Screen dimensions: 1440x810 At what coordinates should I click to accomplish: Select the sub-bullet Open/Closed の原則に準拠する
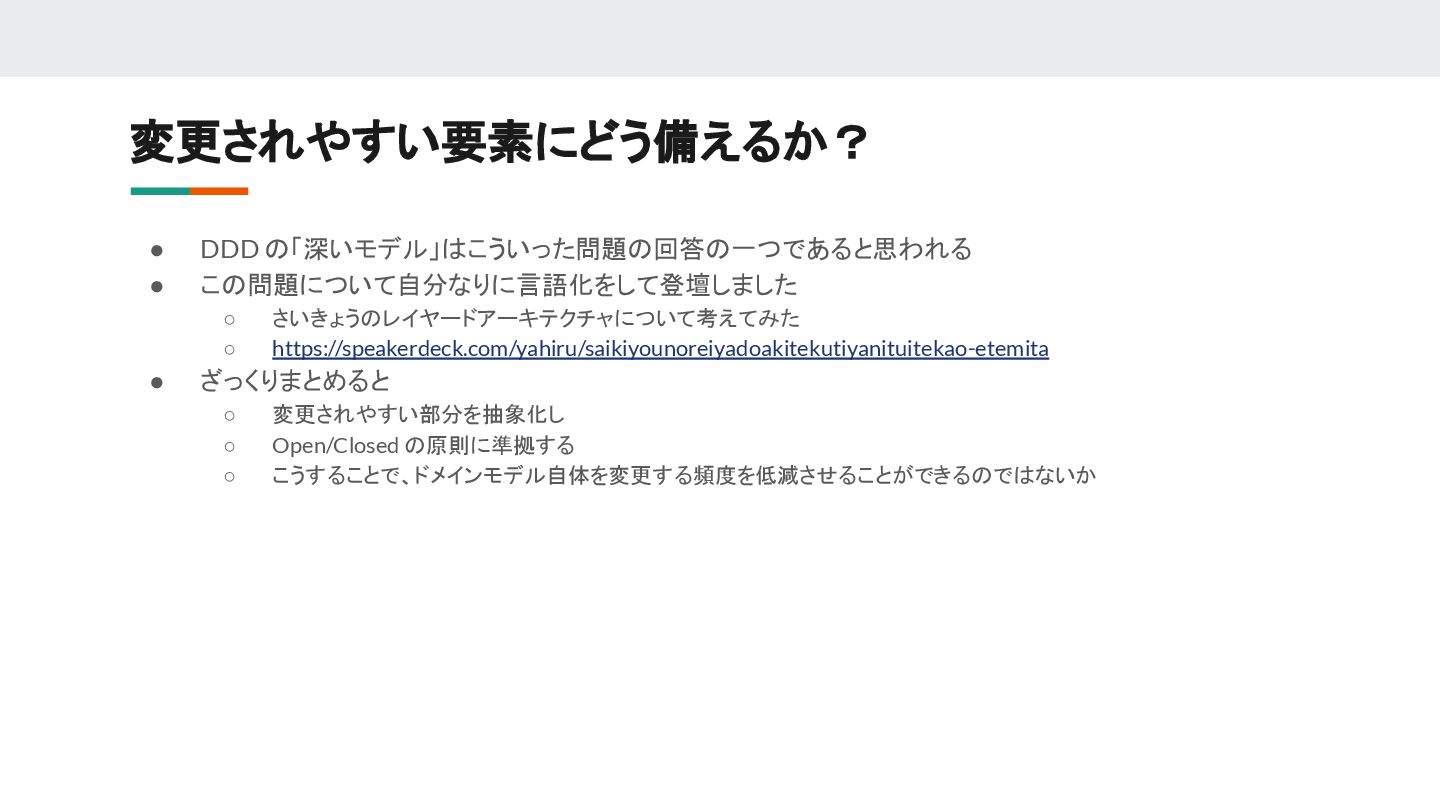pyautogui.click(x=423, y=445)
